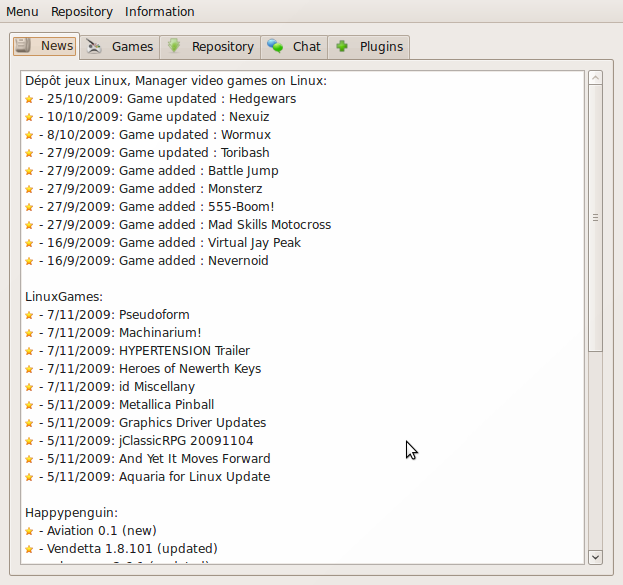The width and height of the screenshot is (623, 585).
Task: Click the star beside Vendetta 1.8.101 (updated)
Action: [x=29, y=549]
